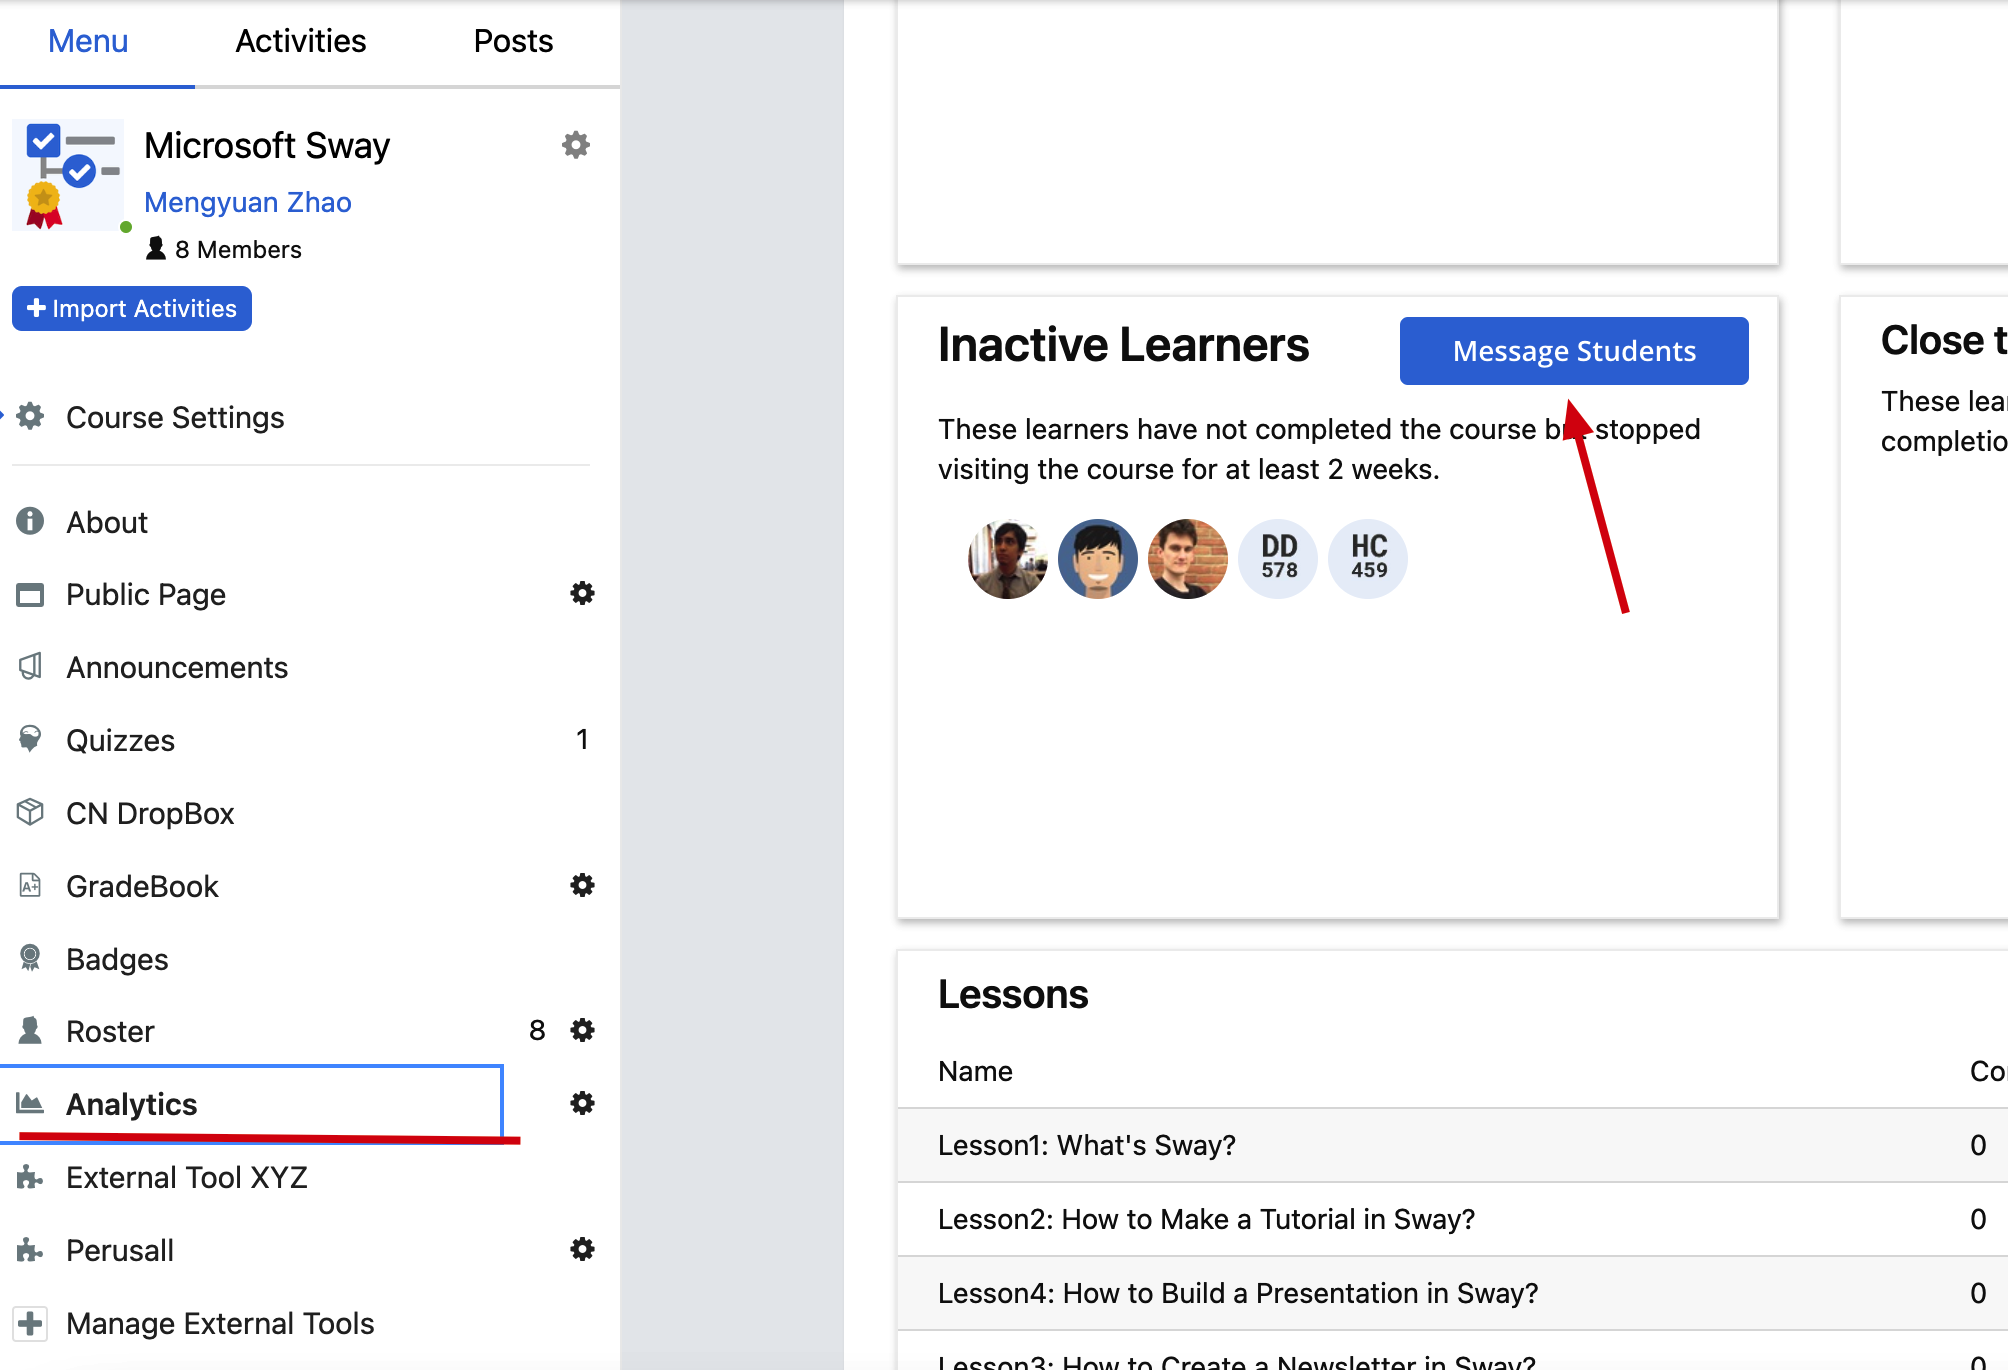Click the Manage External Tools plus icon
This screenshot has width=2008, height=1370.
click(x=30, y=1323)
